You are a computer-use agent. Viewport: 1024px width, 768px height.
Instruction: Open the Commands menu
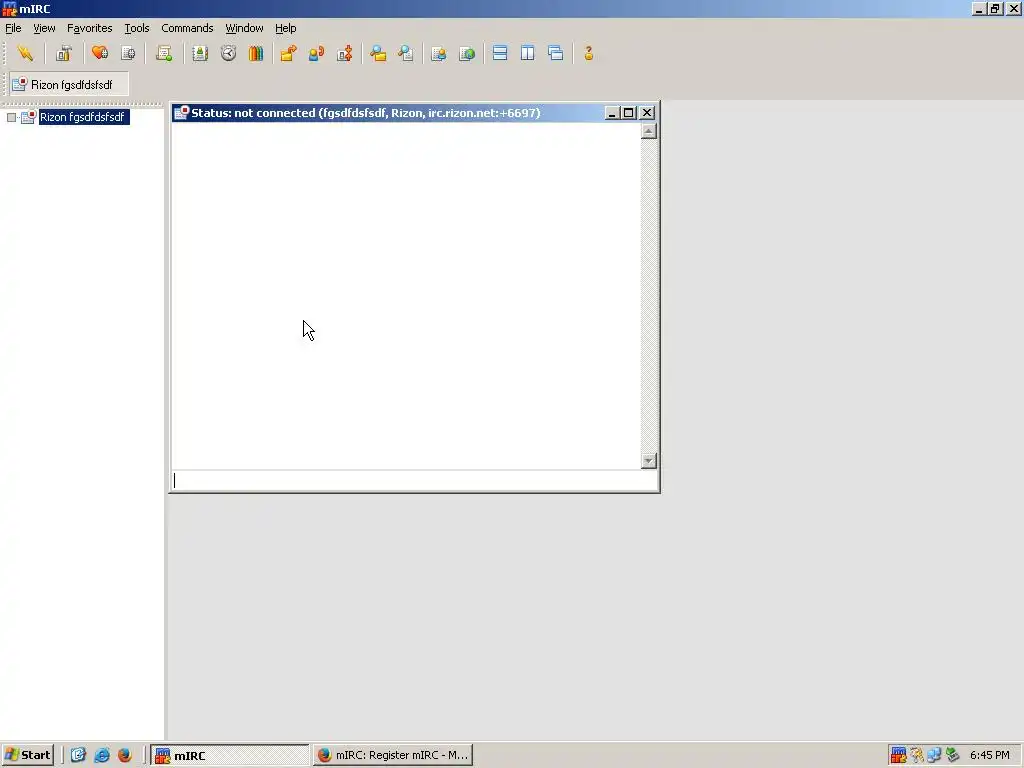point(187,28)
